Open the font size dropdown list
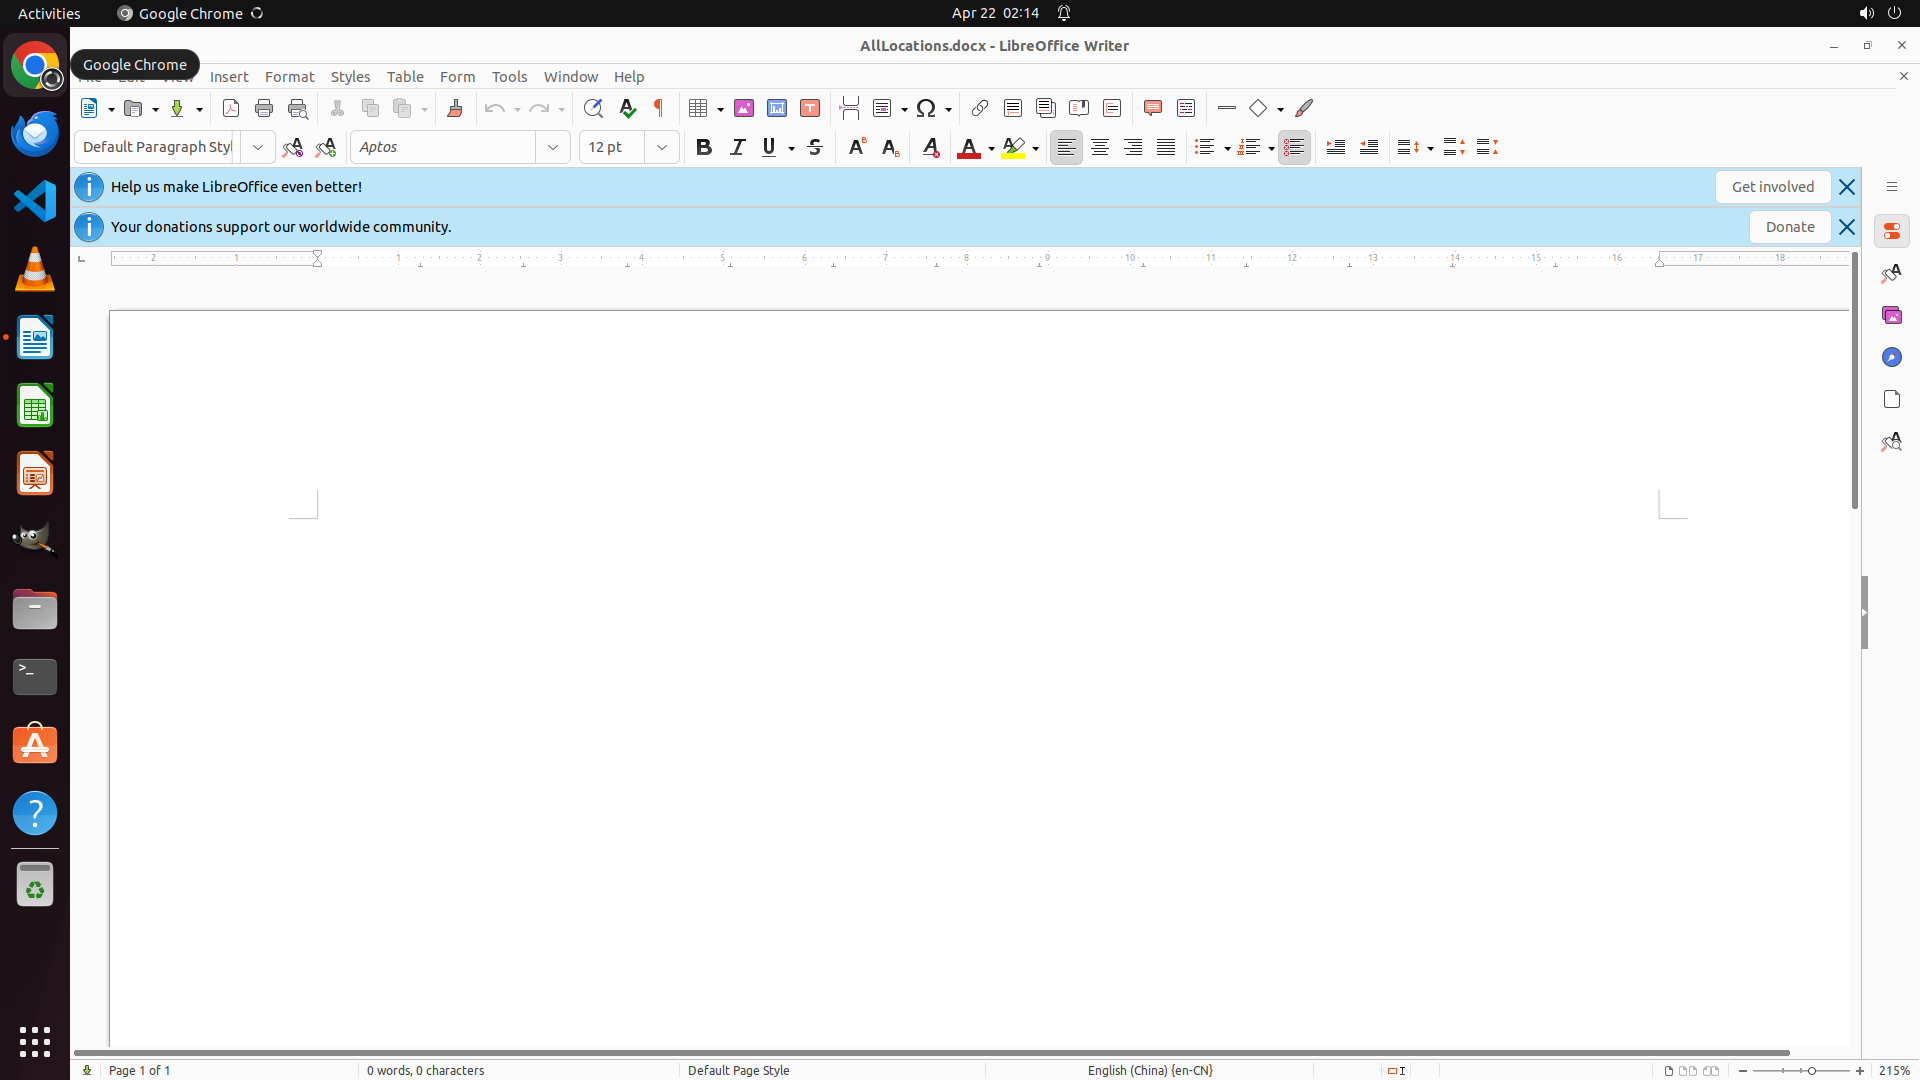Image resolution: width=1920 pixels, height=1080 pixels. coord(662,147)
